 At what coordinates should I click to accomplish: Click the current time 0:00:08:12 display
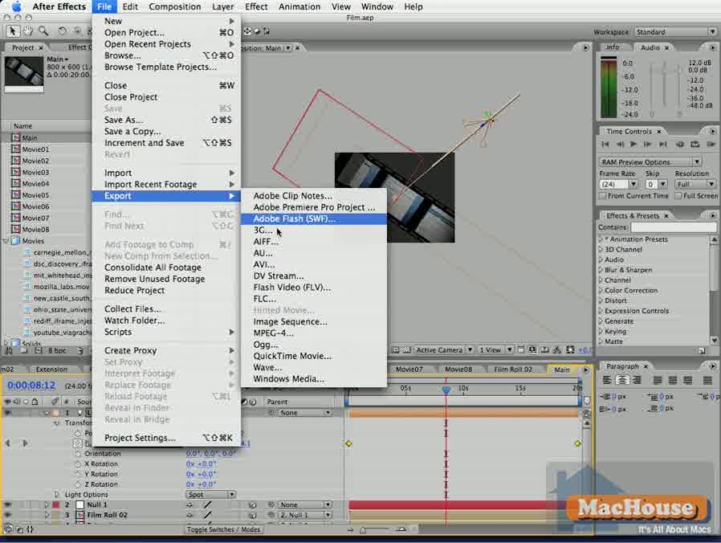(x=31, y=385)
